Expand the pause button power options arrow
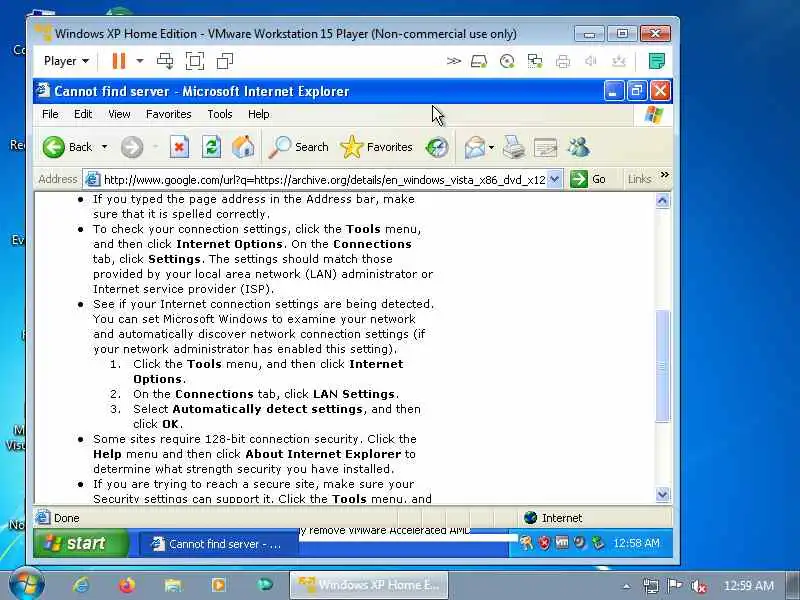The width and height of the screenshot is (800, 600). pyautogui.click(x=139, y=61)
